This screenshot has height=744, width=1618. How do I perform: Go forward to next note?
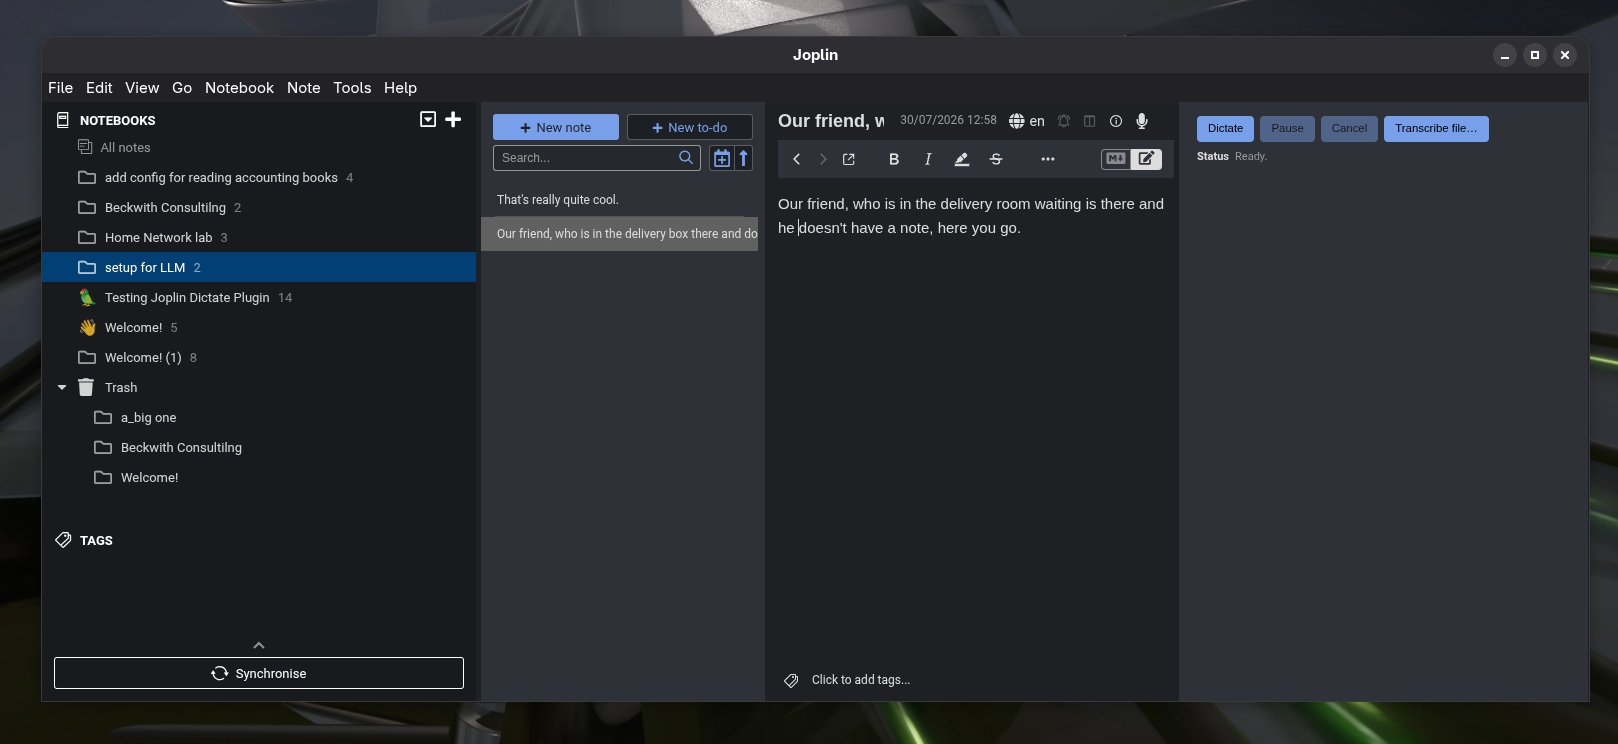823,159
